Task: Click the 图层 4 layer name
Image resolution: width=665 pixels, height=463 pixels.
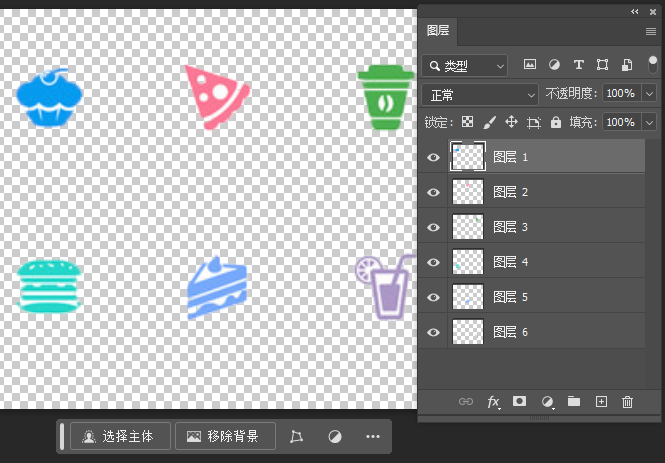Action: click(511, 262)
